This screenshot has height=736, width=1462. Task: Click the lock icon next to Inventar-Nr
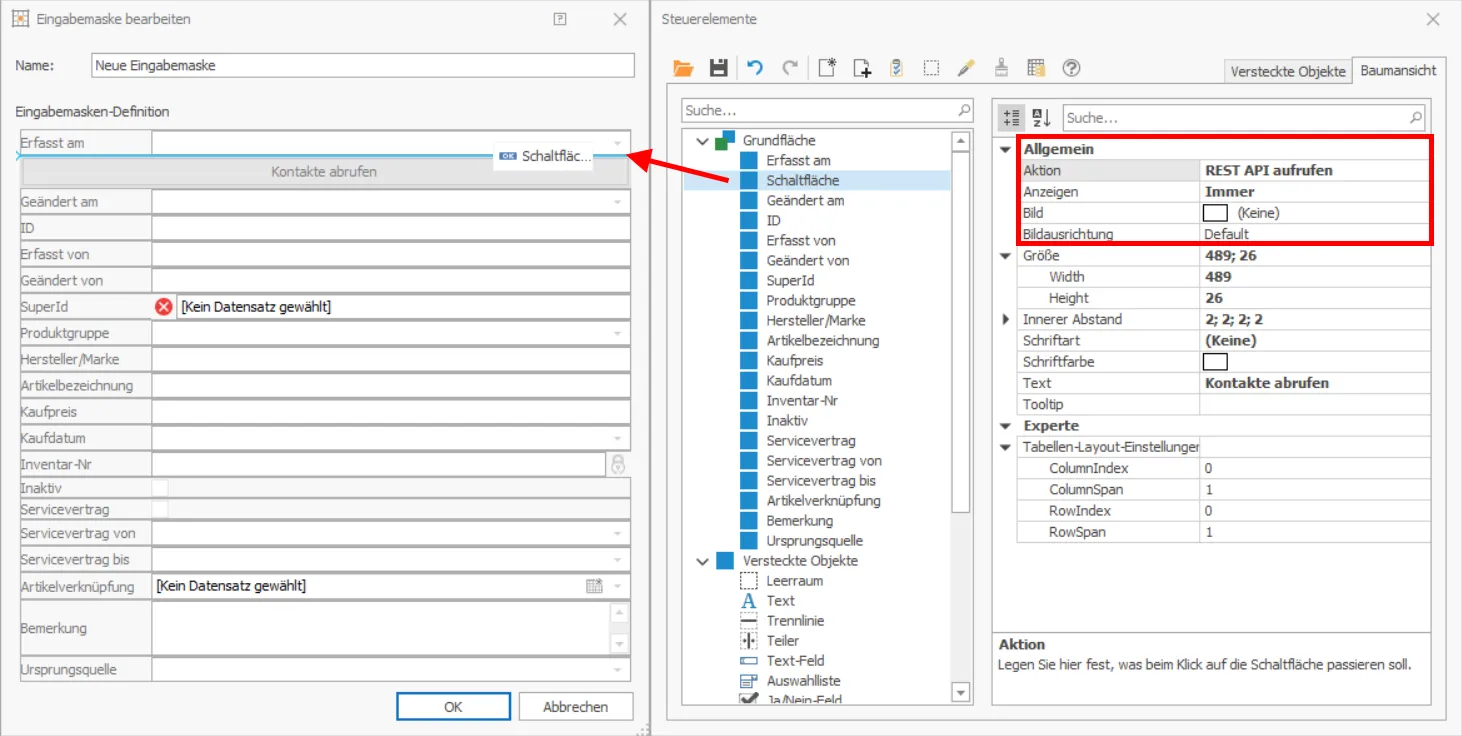tap(618, 464)
